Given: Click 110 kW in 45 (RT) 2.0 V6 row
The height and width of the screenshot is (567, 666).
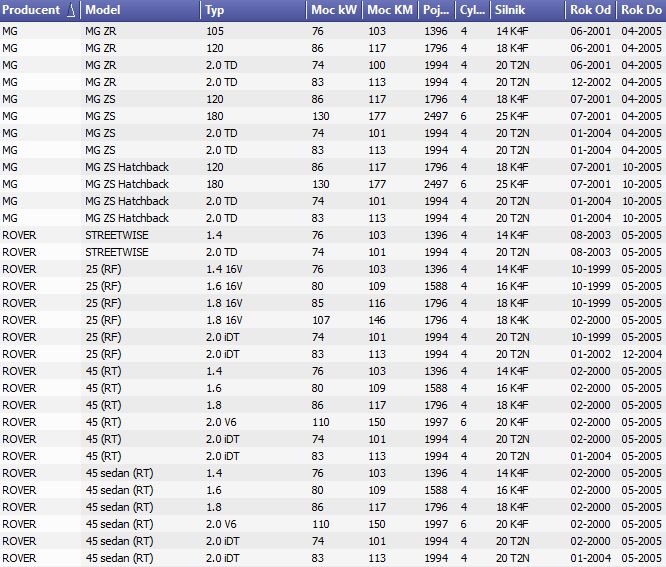Looking at the screenshot, I should 321,422.
